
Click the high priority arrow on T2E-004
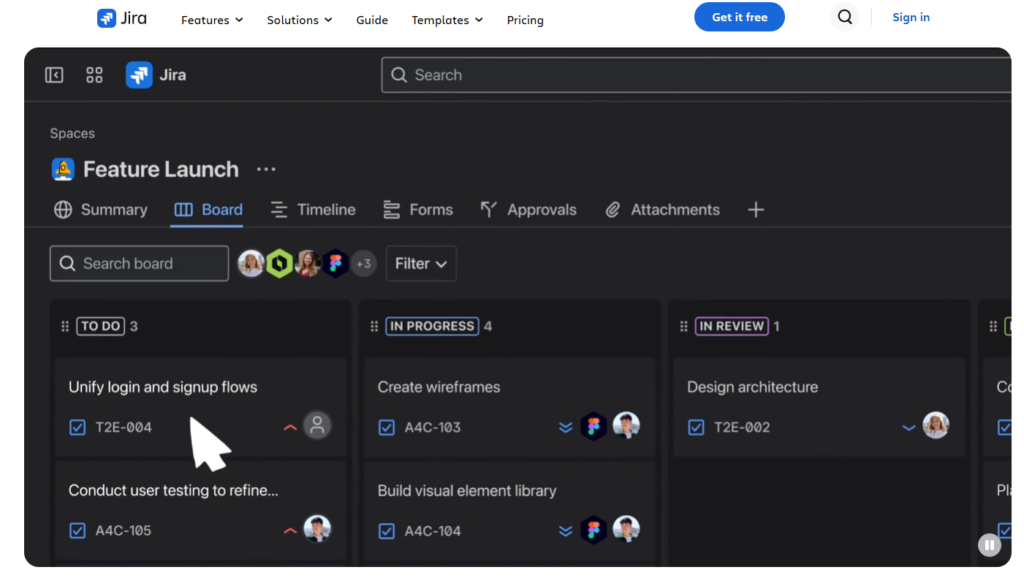pos(290,427)
